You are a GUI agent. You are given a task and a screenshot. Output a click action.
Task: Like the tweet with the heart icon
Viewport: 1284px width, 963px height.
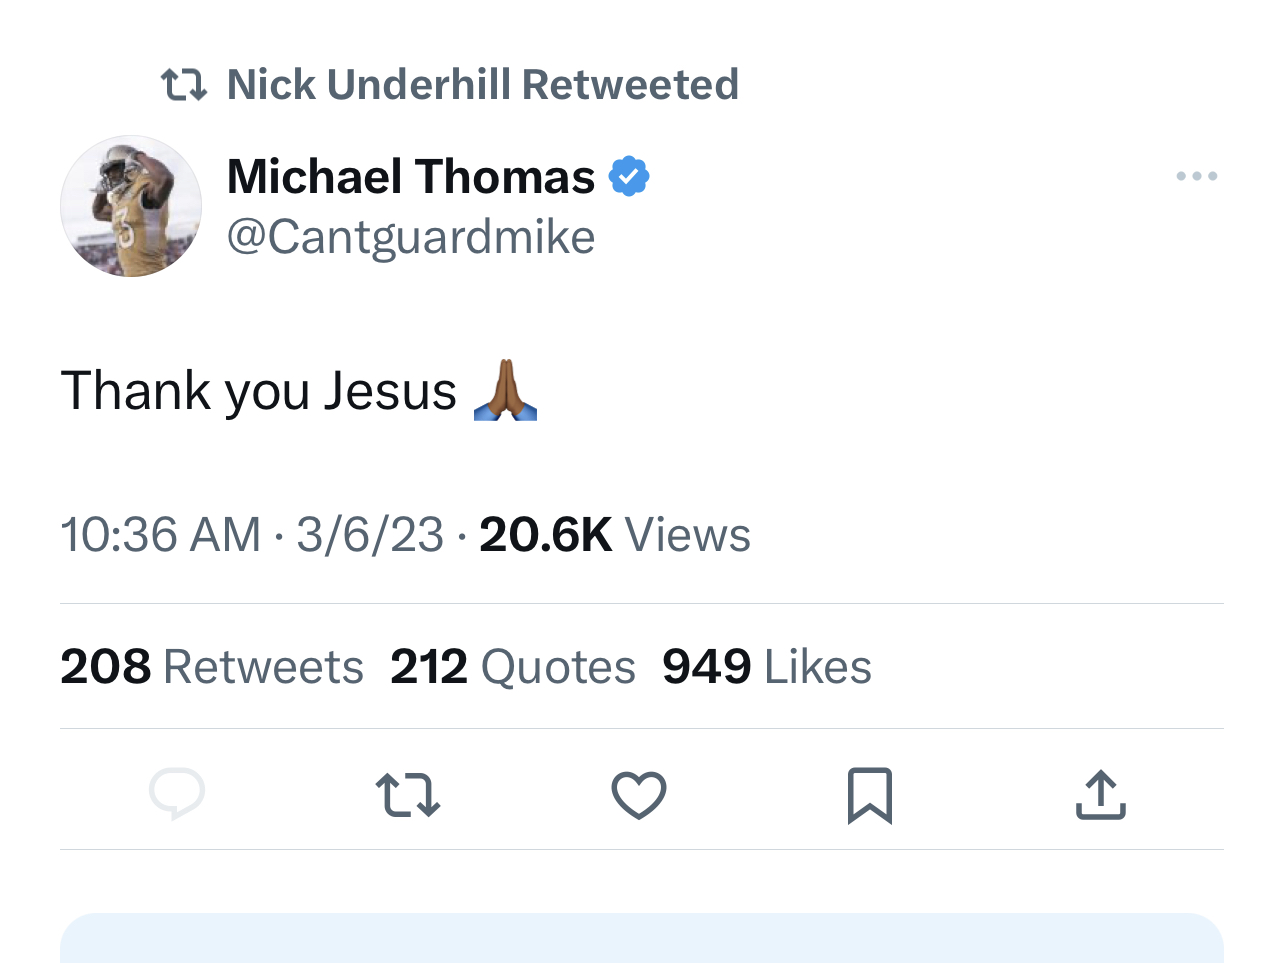point(639,795)
